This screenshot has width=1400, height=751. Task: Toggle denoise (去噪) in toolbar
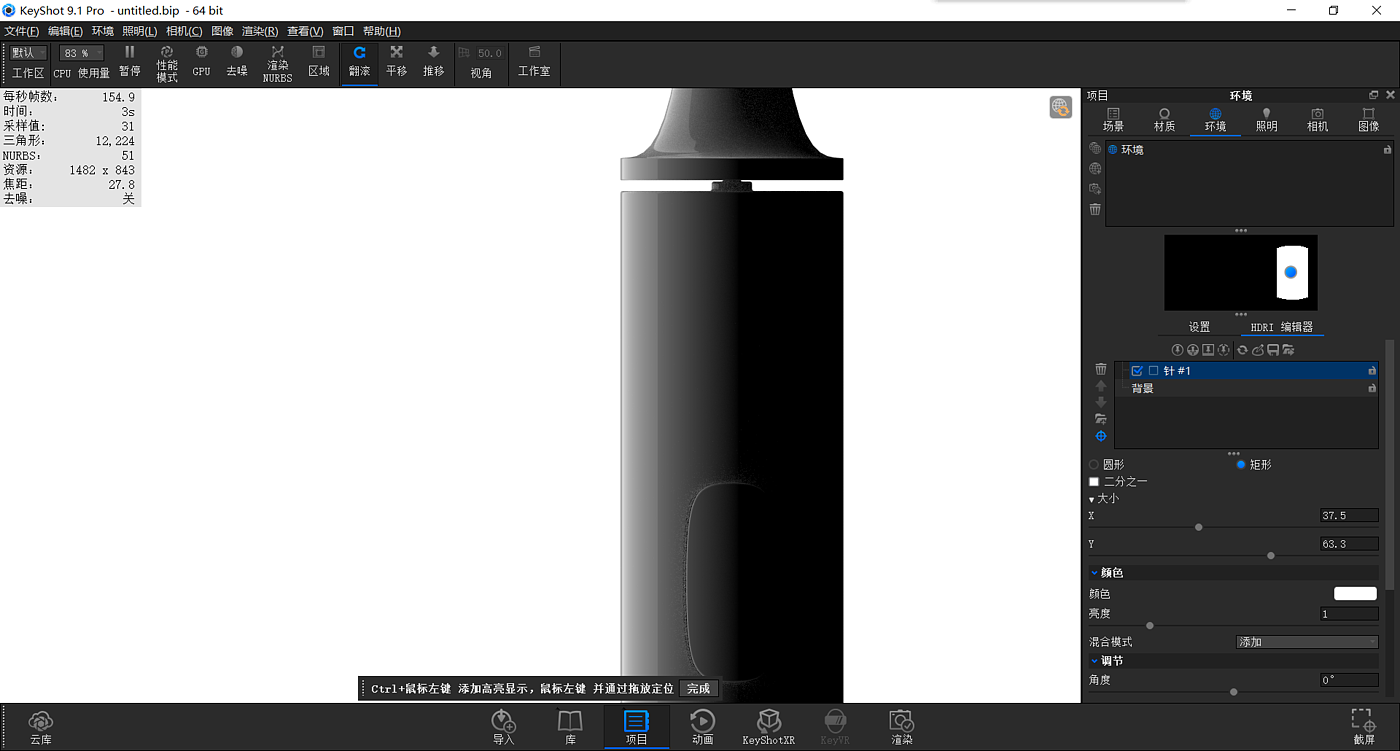pyautogui.click(x=237, y=61)
